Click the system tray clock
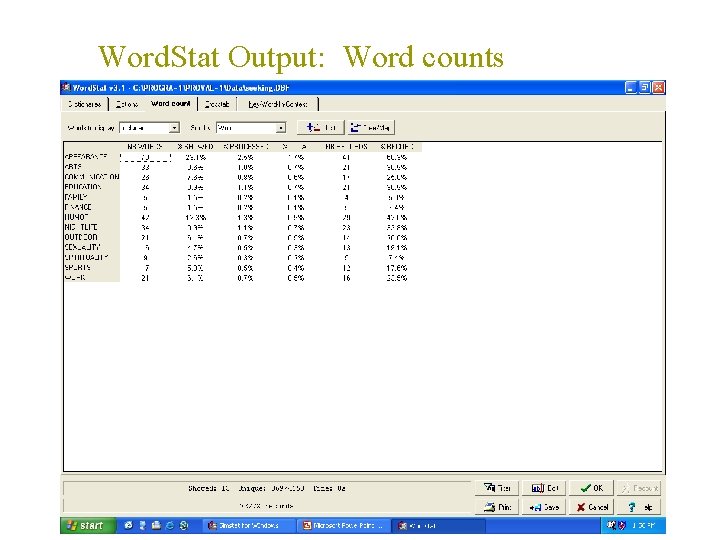Viewport: 720px width, 540px height. click(645, 526)
